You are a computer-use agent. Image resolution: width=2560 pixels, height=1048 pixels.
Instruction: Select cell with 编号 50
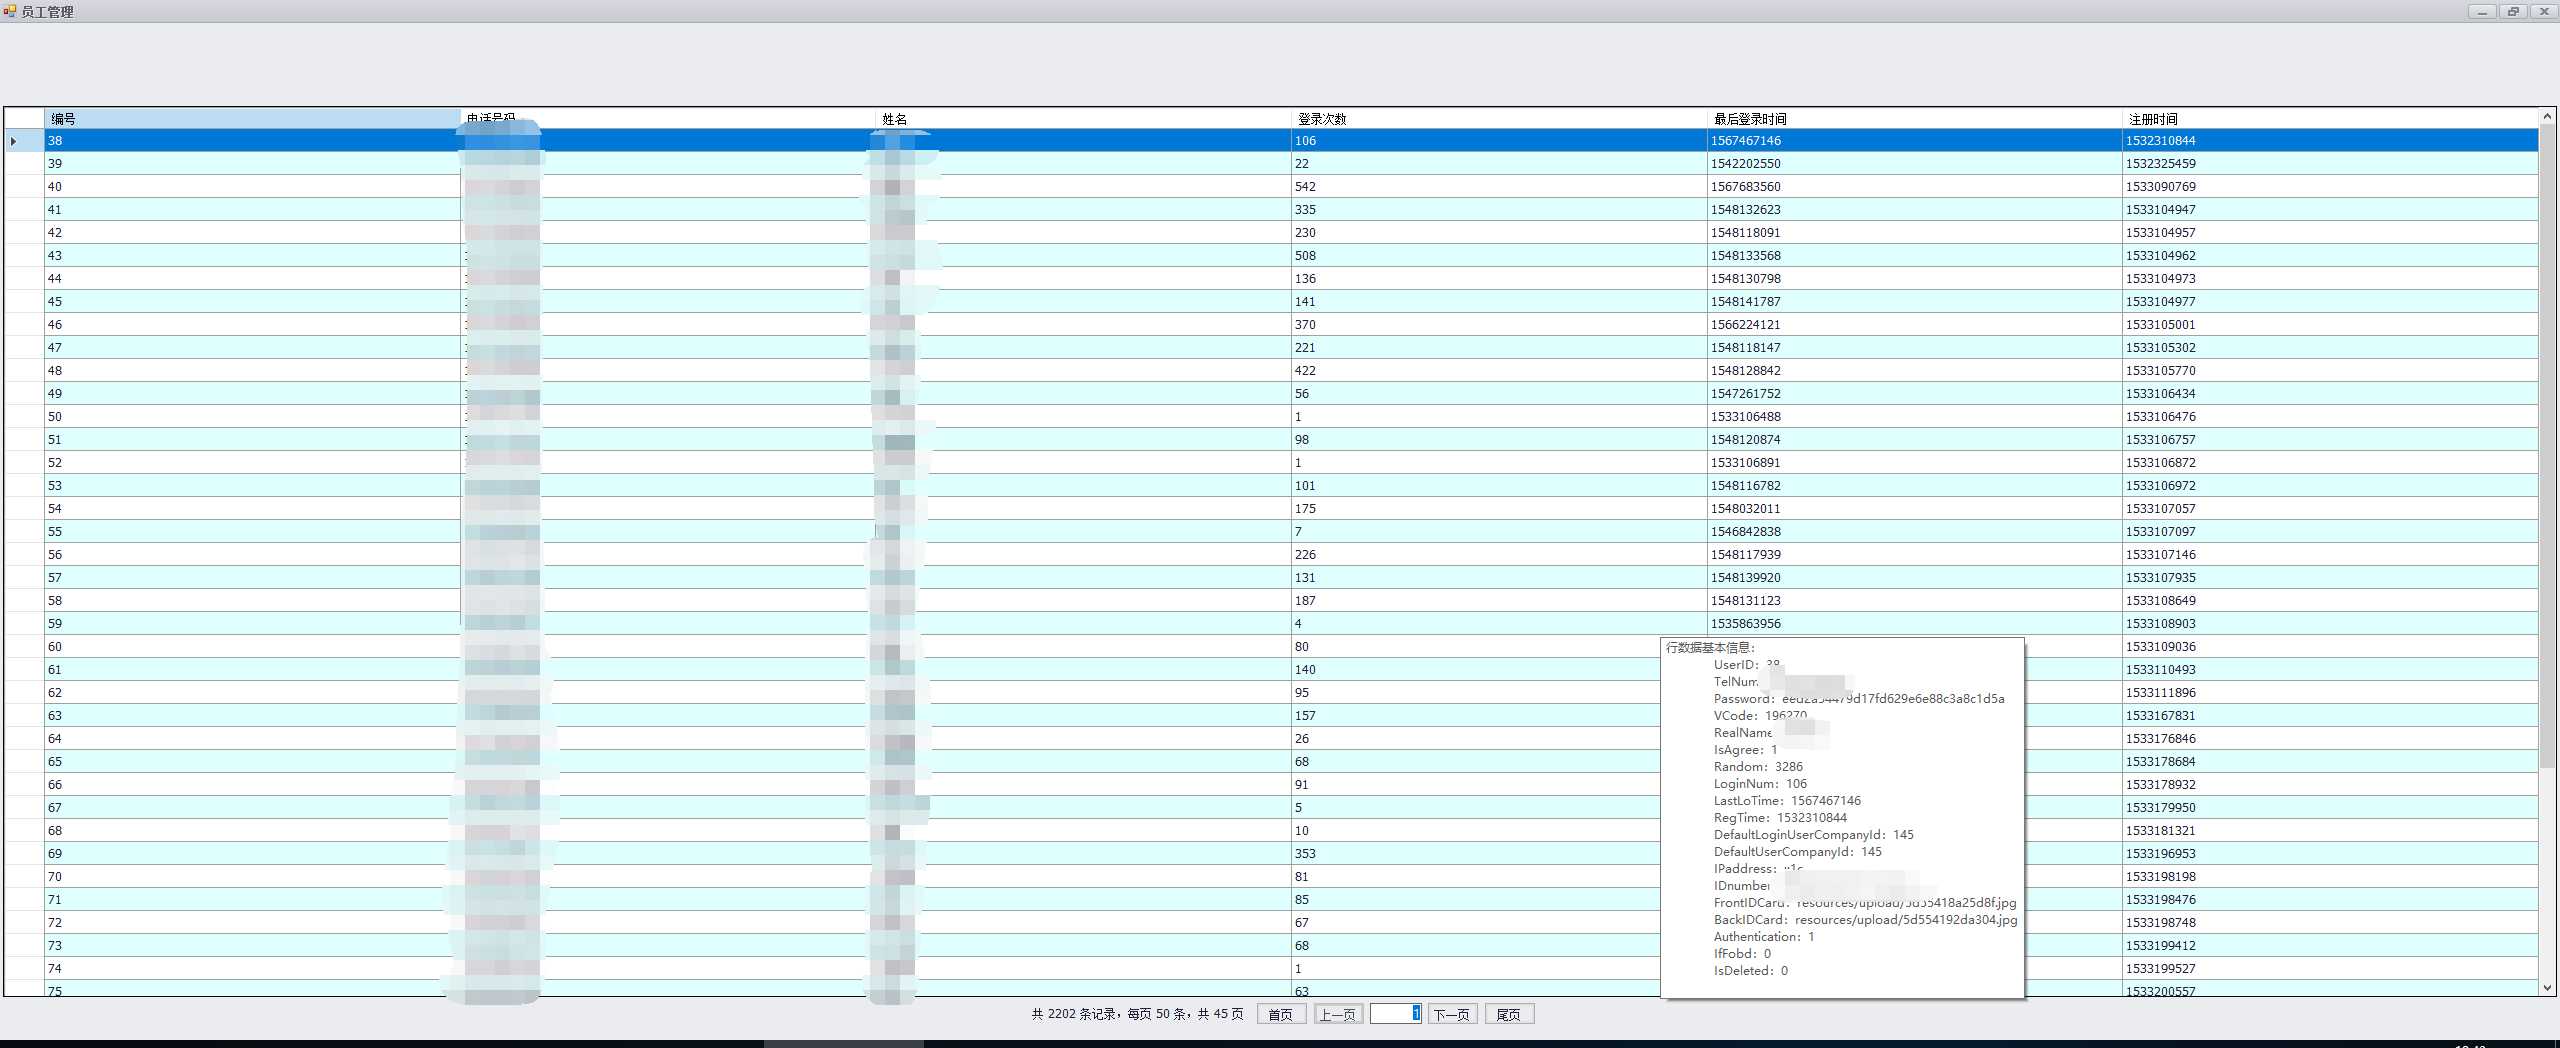252,416
